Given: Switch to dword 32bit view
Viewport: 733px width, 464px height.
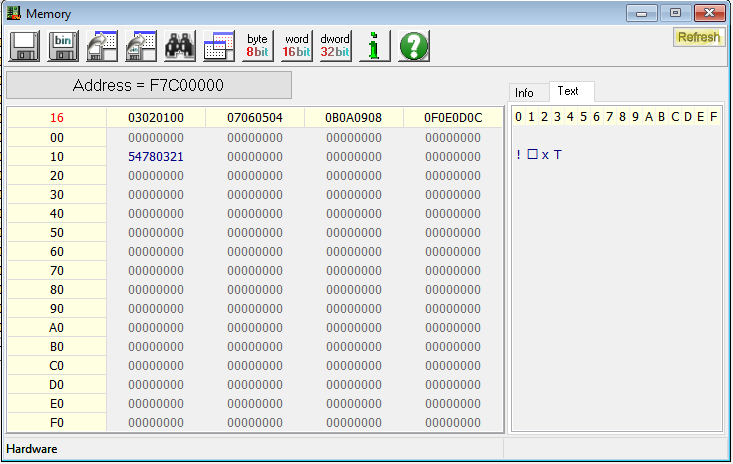Looking at the screenshot, I should coord(335,46).
